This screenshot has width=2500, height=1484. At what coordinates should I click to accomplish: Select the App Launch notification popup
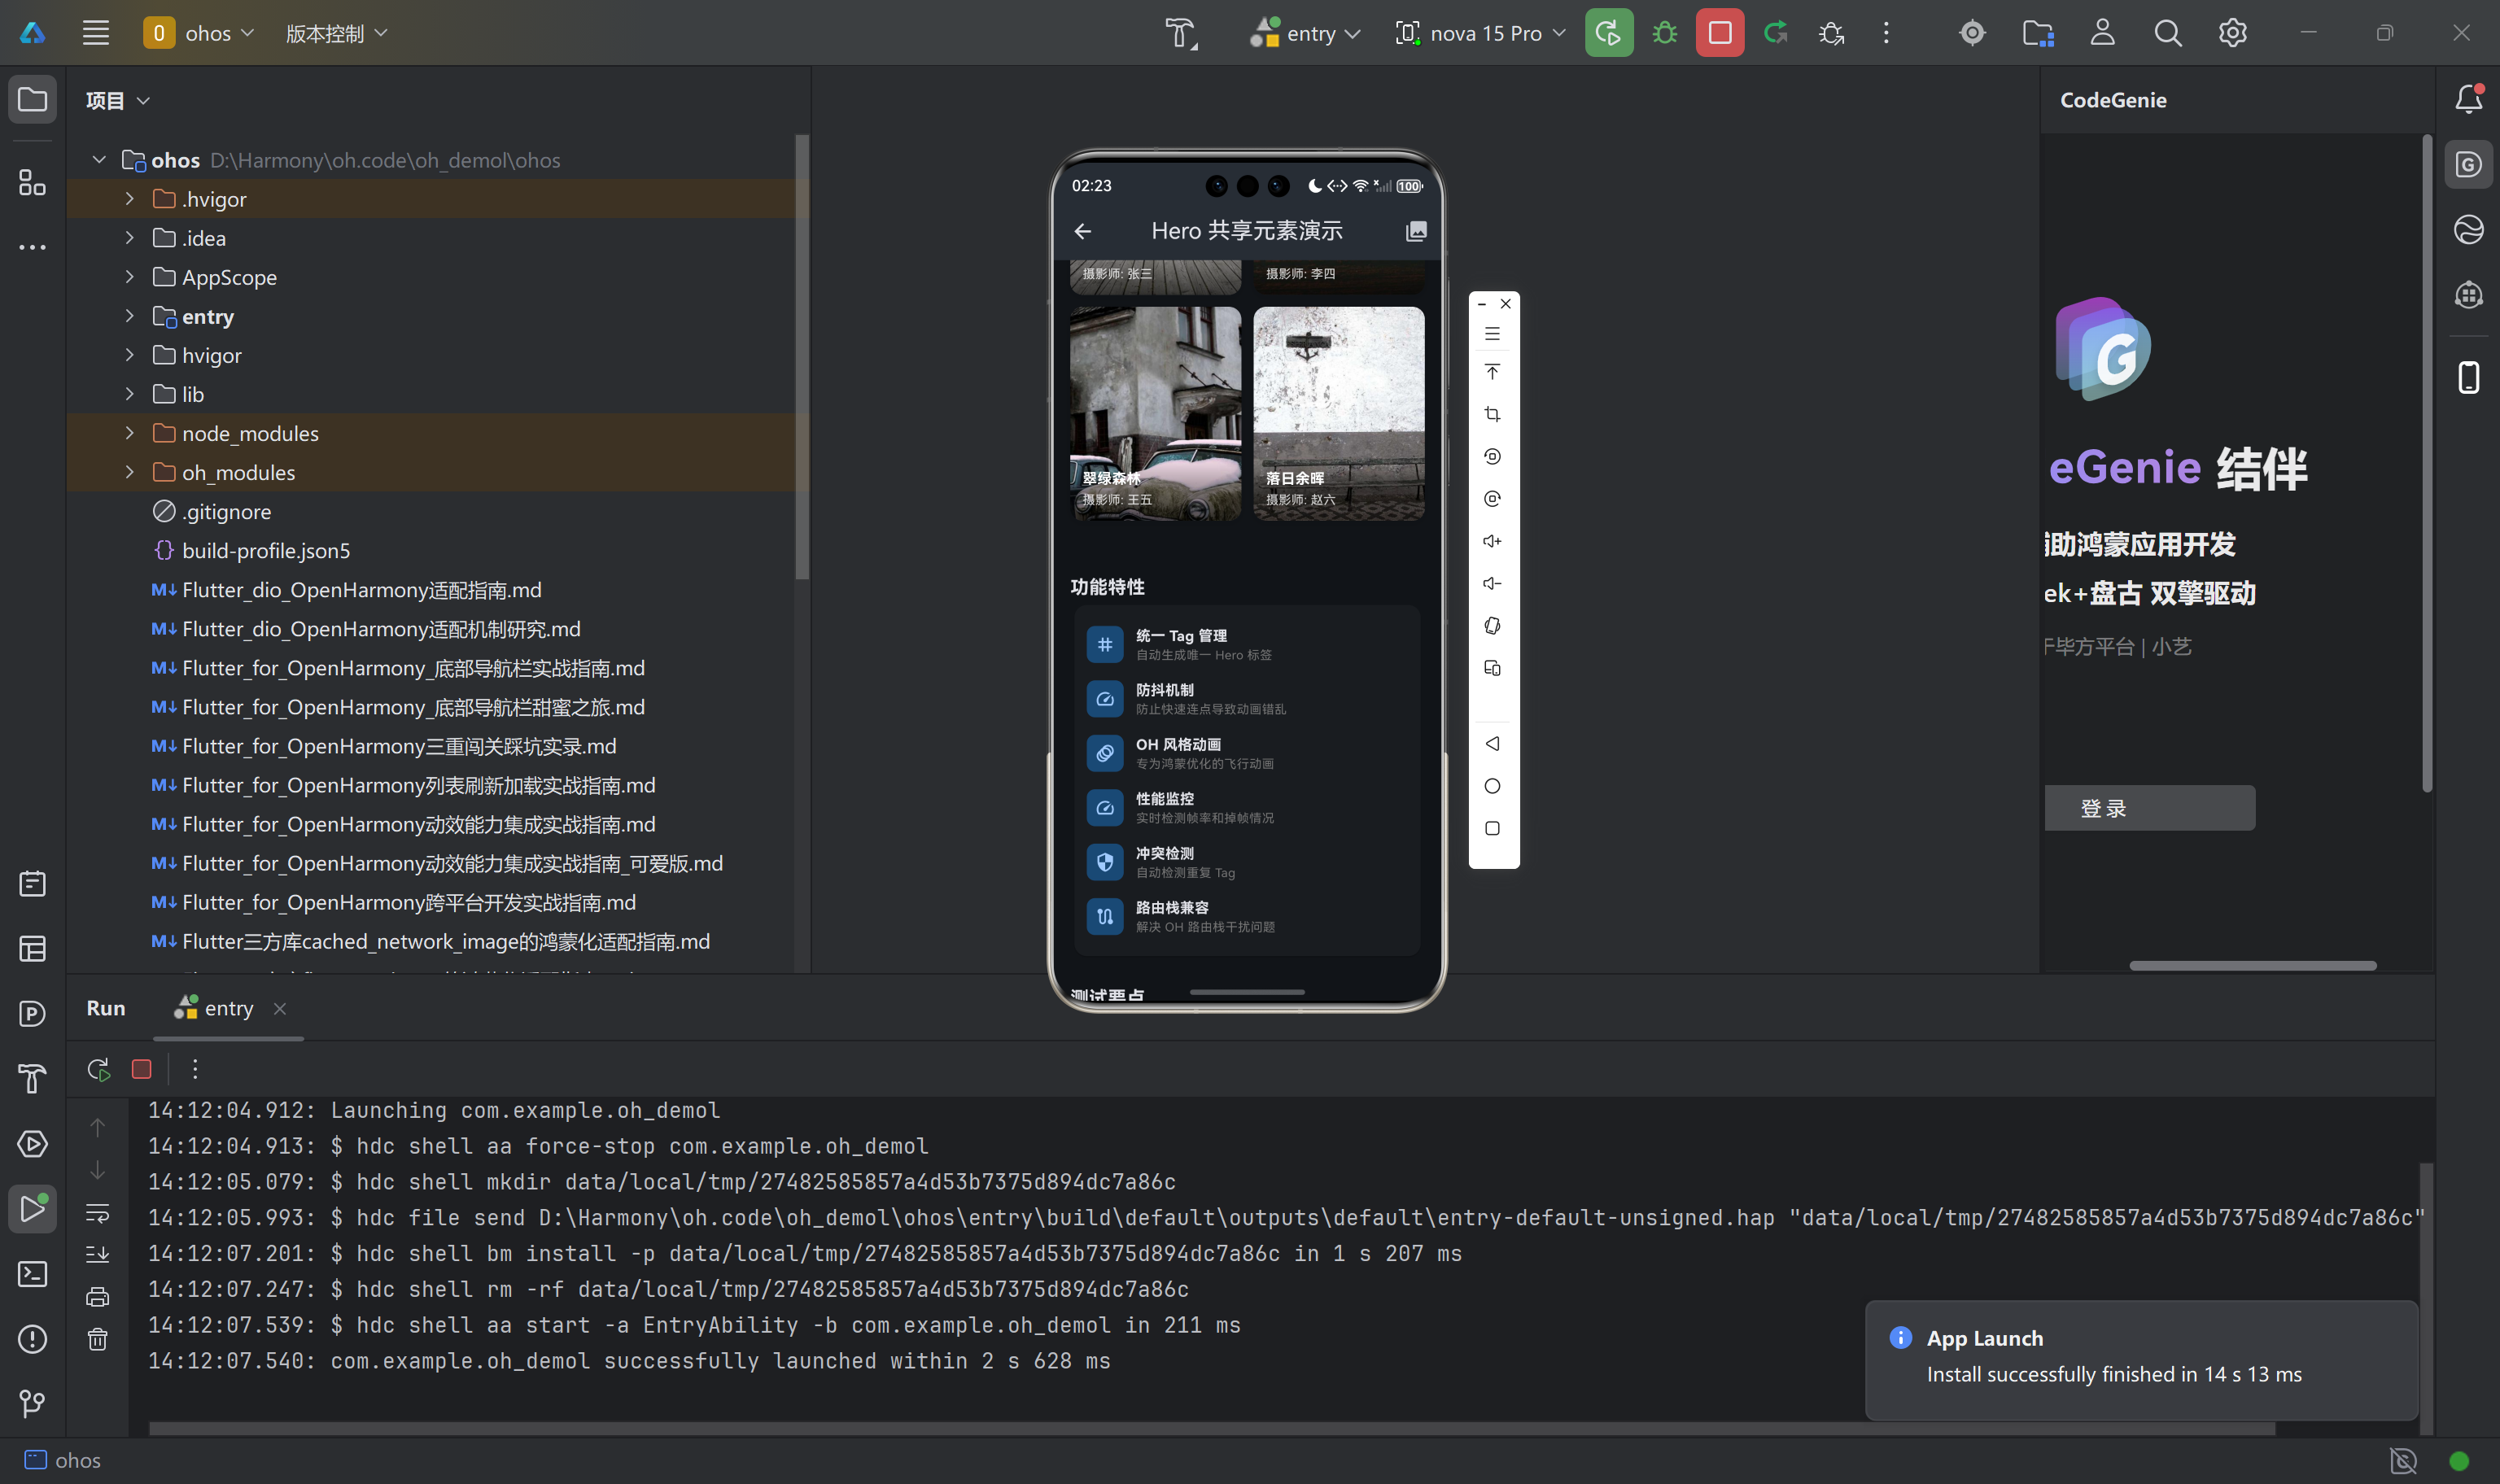click(x=2141, y=1359)
